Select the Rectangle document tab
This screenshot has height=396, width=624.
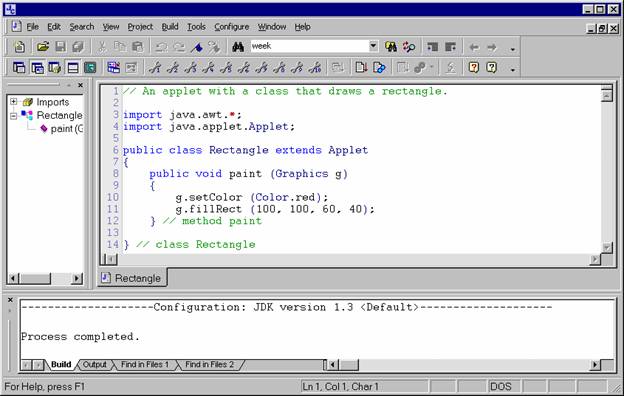tap(133, 278)
